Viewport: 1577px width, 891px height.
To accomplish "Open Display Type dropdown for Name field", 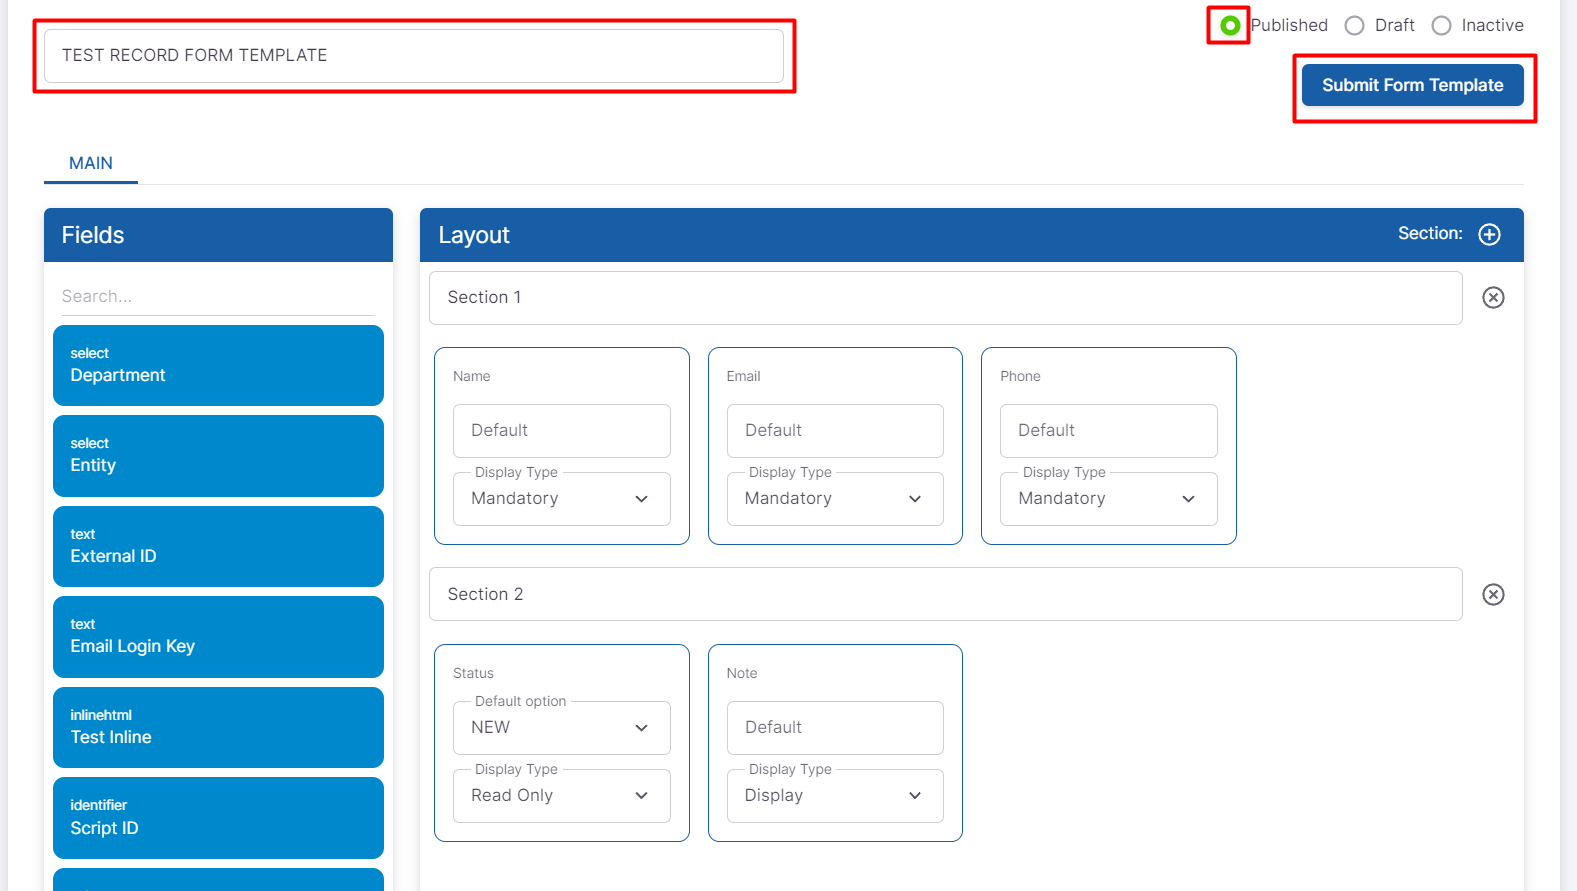I will click(x=561, y=499).
